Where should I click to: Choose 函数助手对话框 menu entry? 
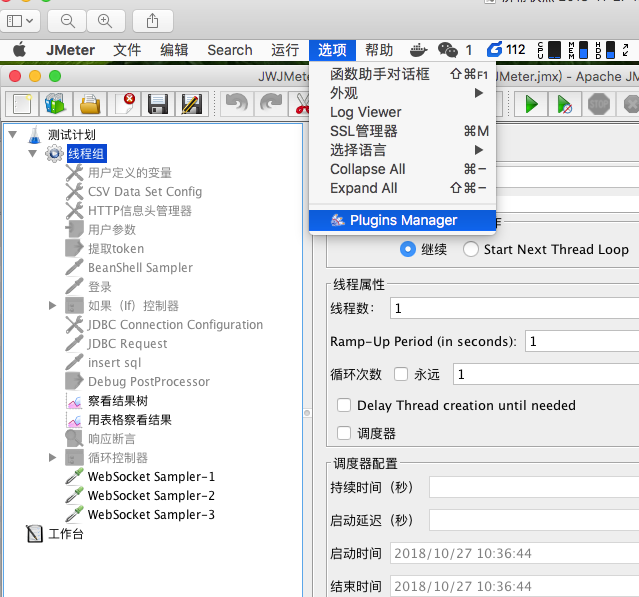point(402,74)
